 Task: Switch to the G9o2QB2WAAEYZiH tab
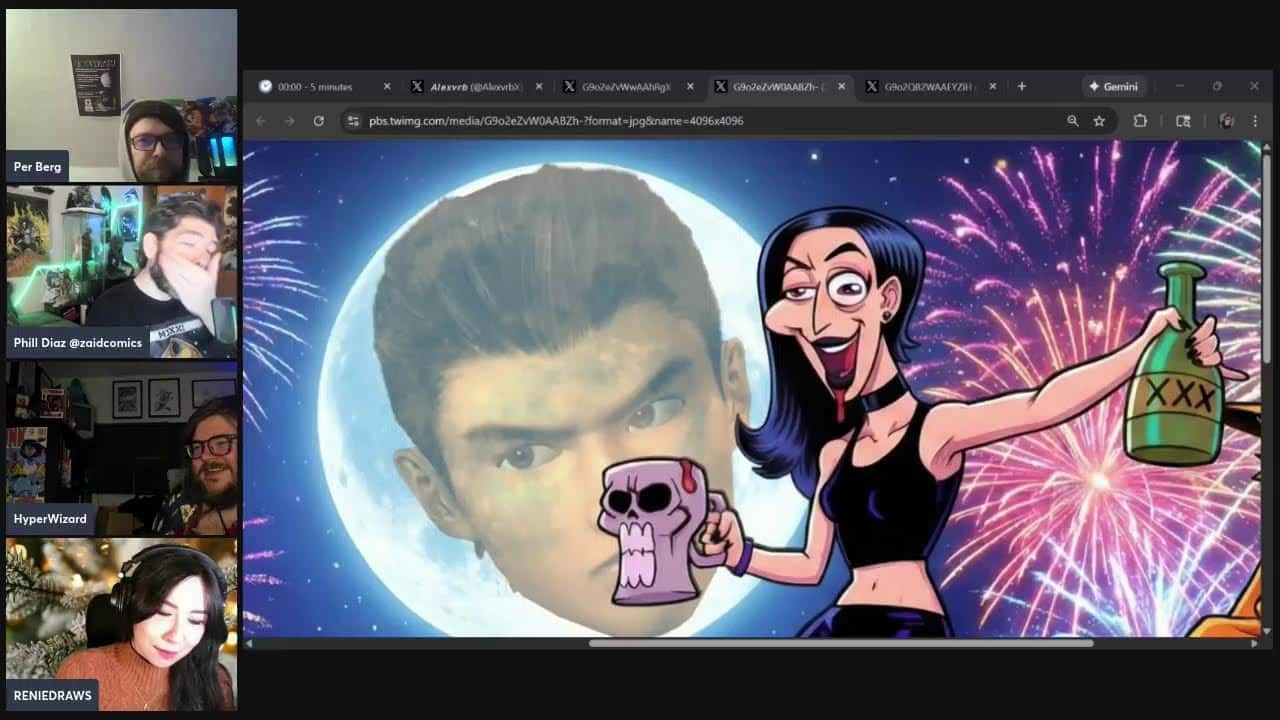click(x=925, y=87)
